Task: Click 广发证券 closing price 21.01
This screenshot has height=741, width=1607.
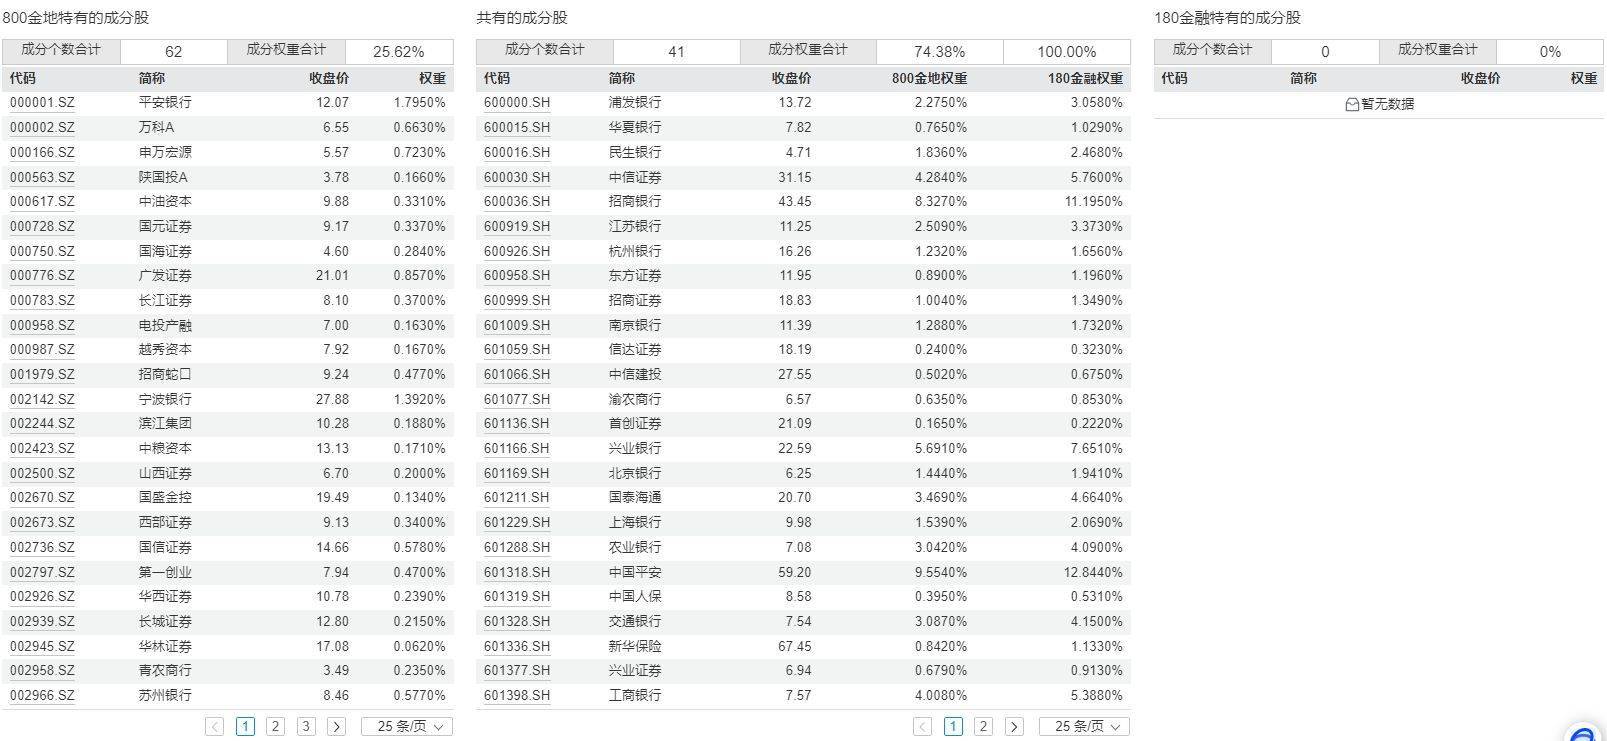Action: [332, 275]
